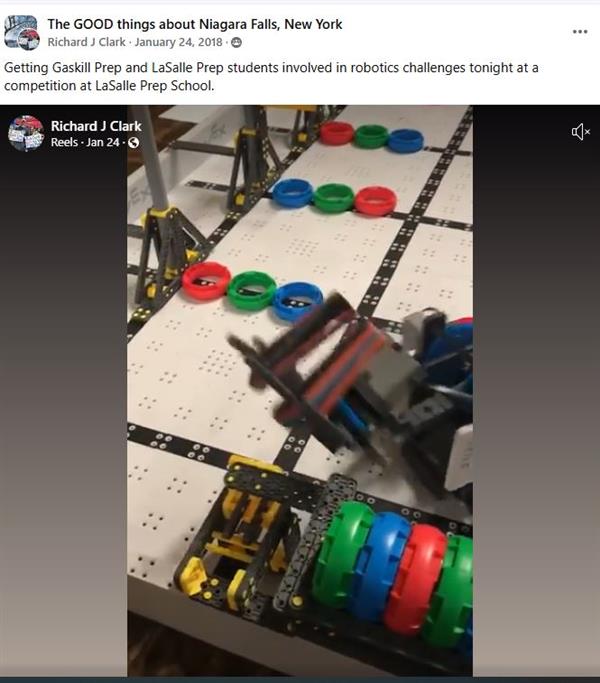Open the Reels label on the video overlay
The height and width of the screenshot is (683, 600).
click(64, 142)
